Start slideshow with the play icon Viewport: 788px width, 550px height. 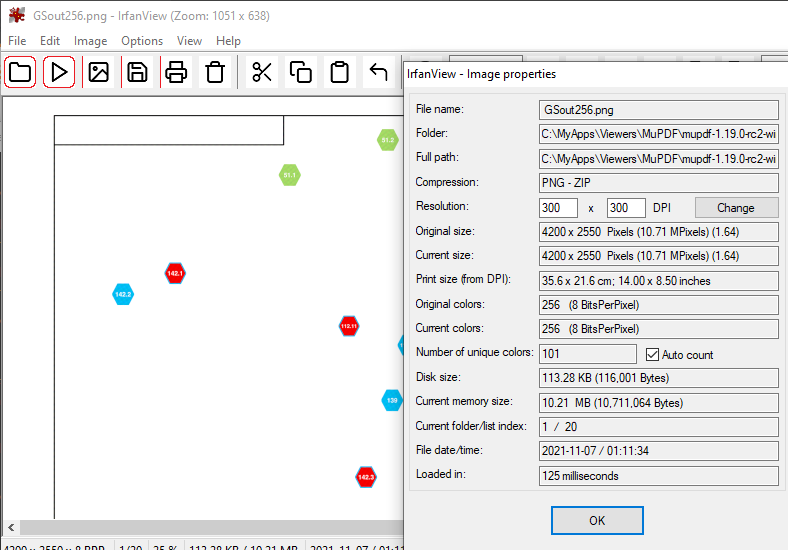tap(59, 72)
